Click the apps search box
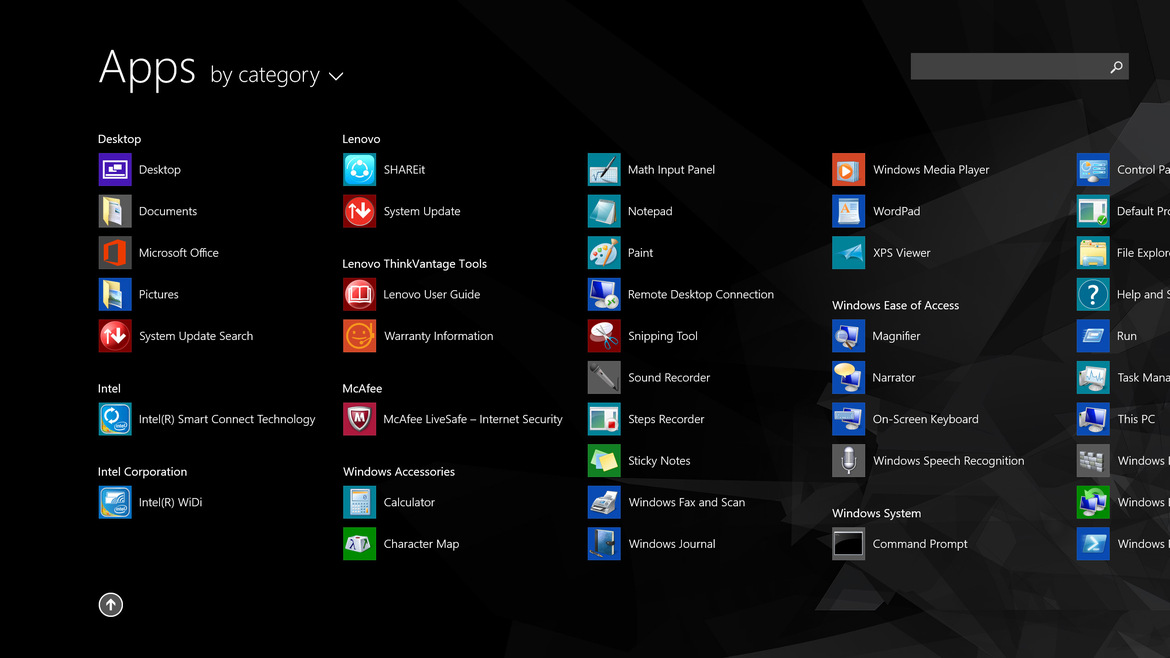 tap(1019, 66)
